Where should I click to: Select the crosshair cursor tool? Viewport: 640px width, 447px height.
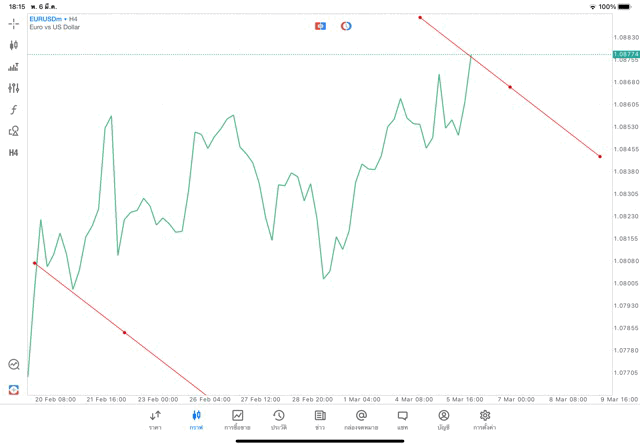(x=13, y=23)
